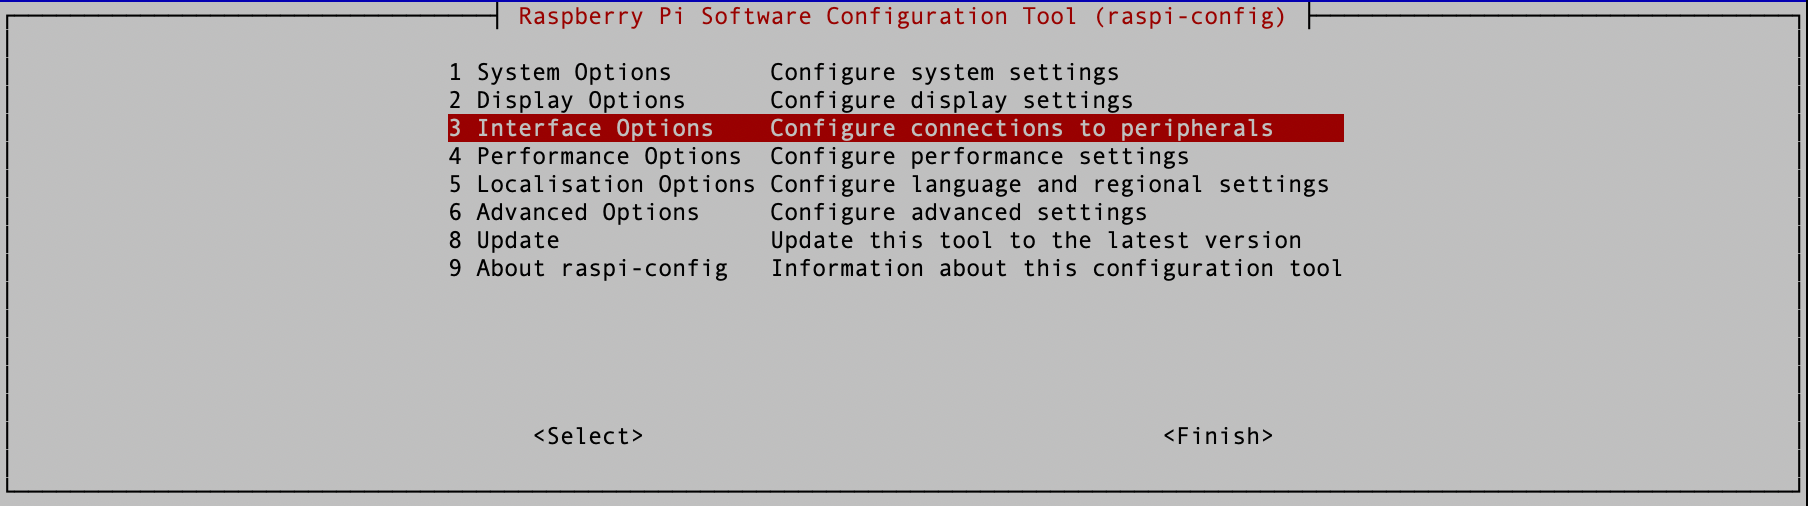Open Advanced Options entry
This screenshot has height=506, width=1808.
pyautogui.click(x=895, y=213)
